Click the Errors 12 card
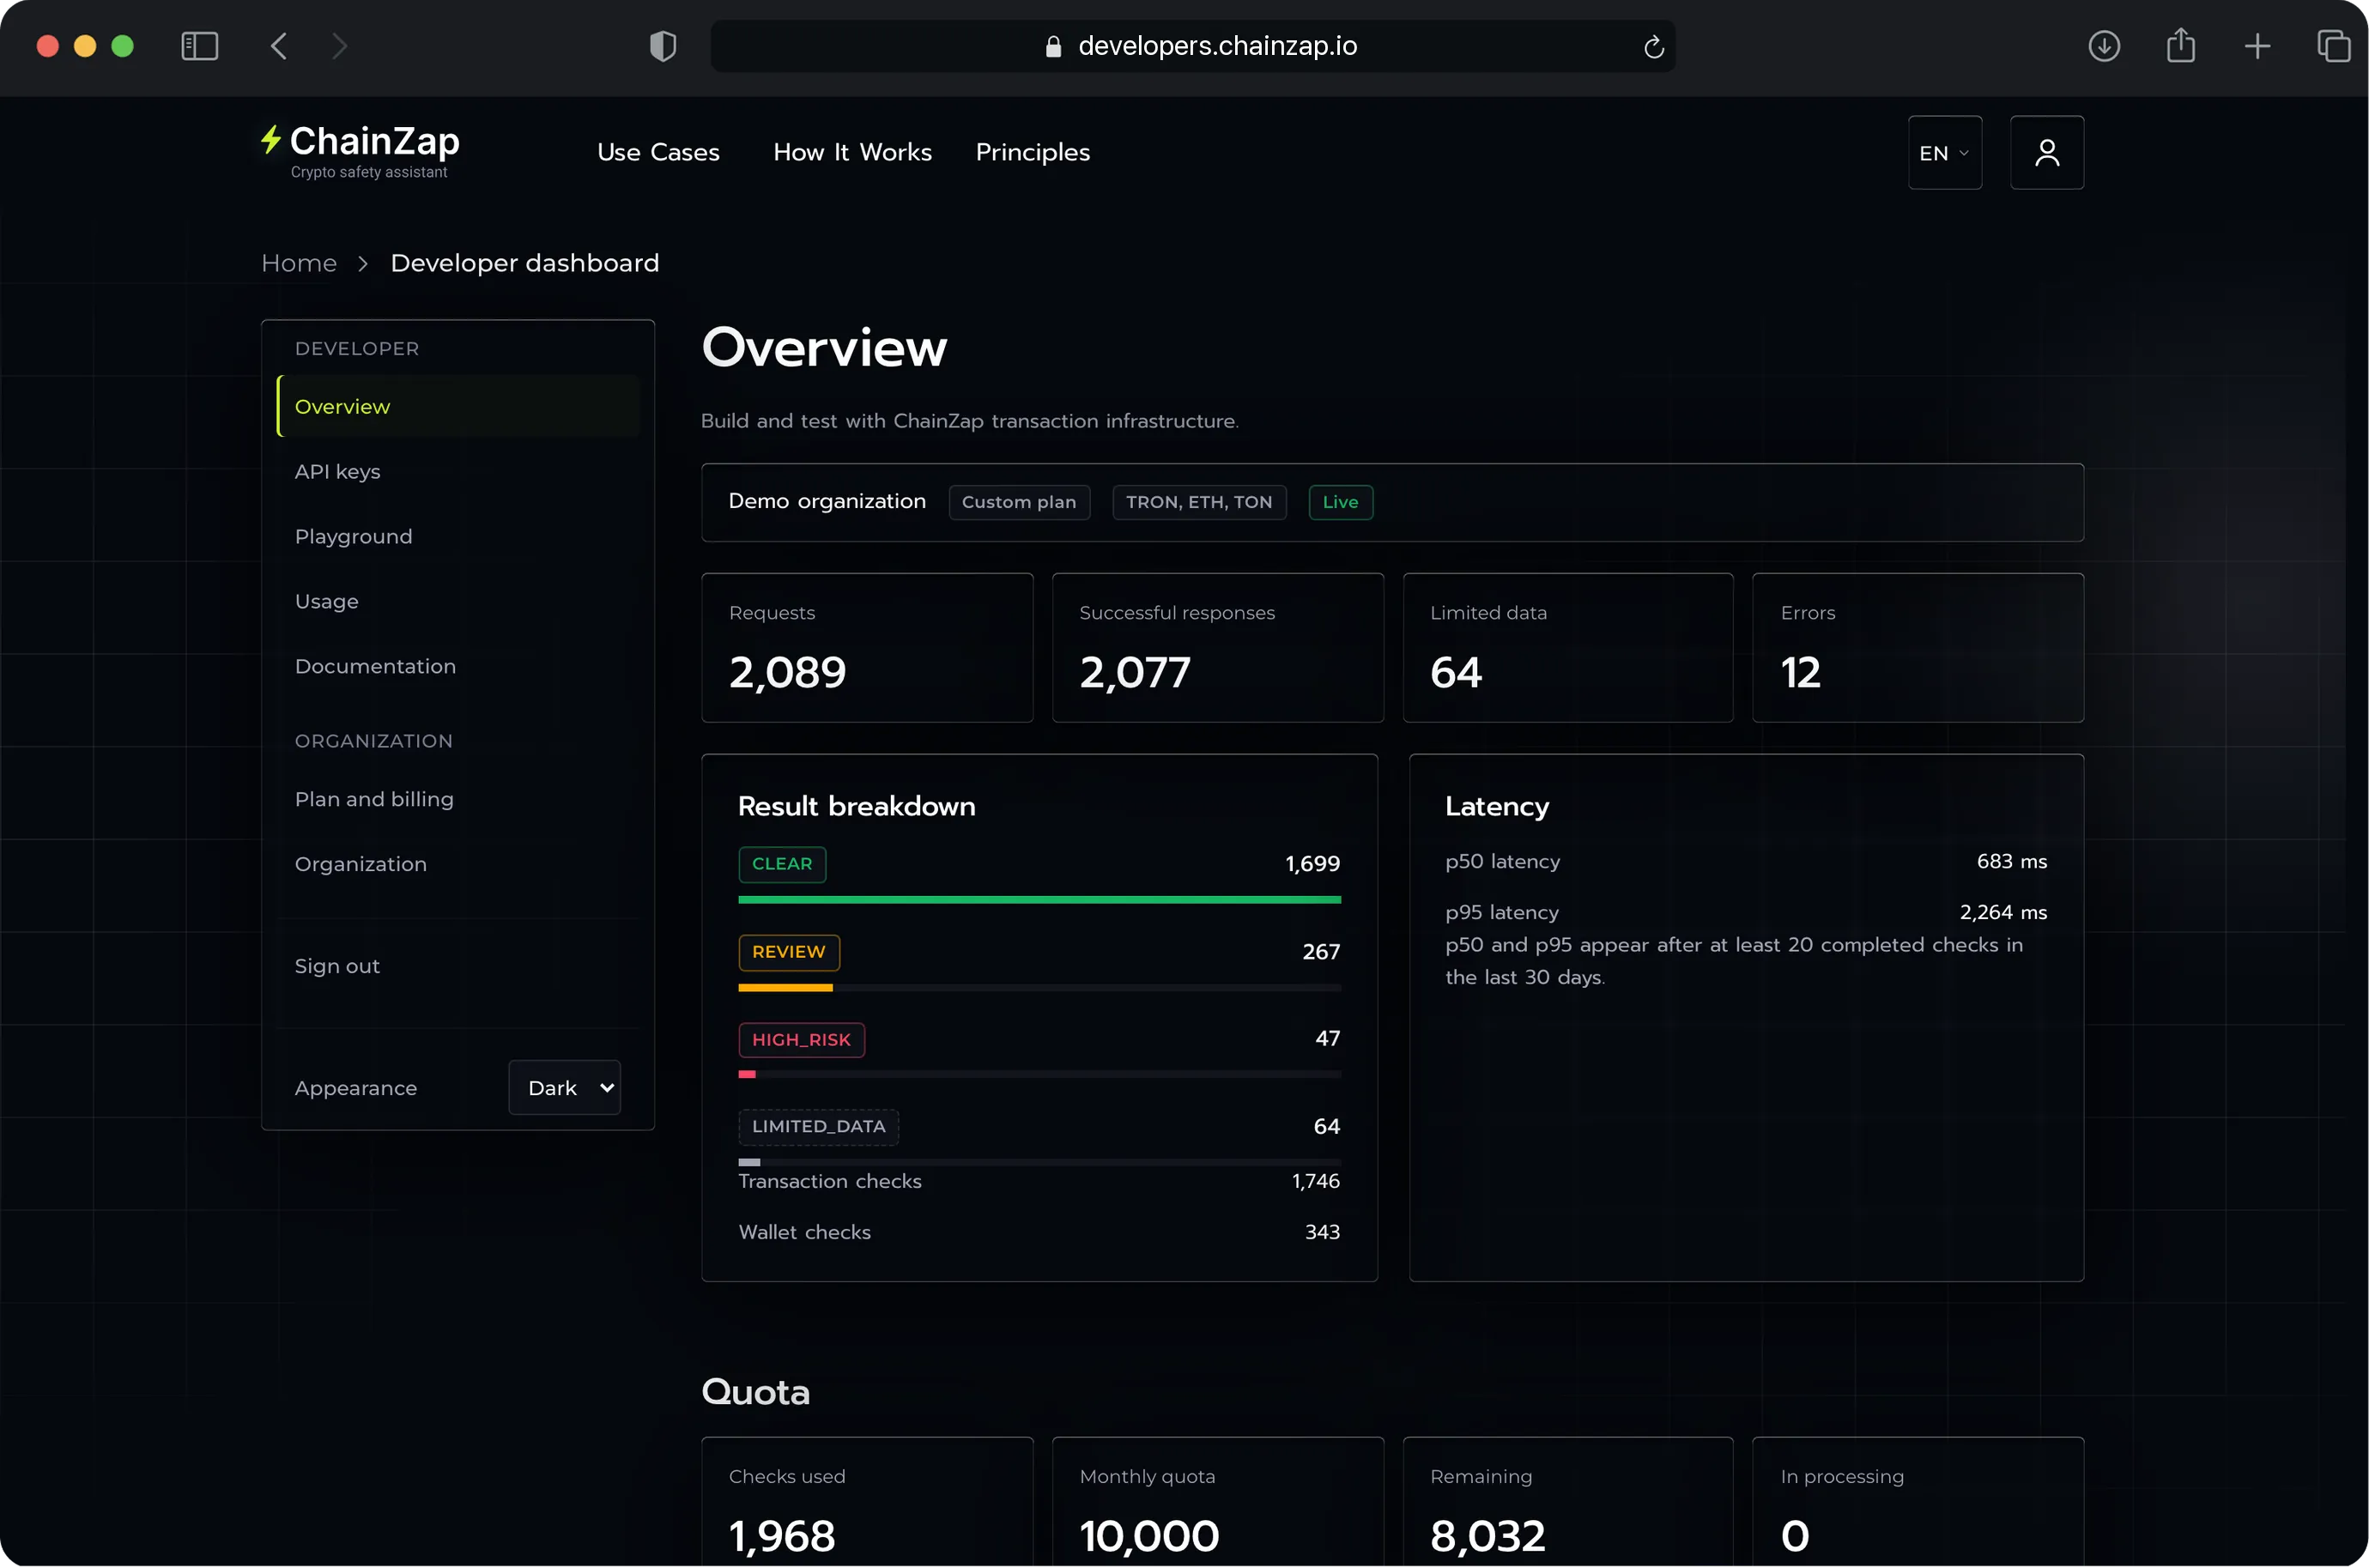 pos(1917,647)
